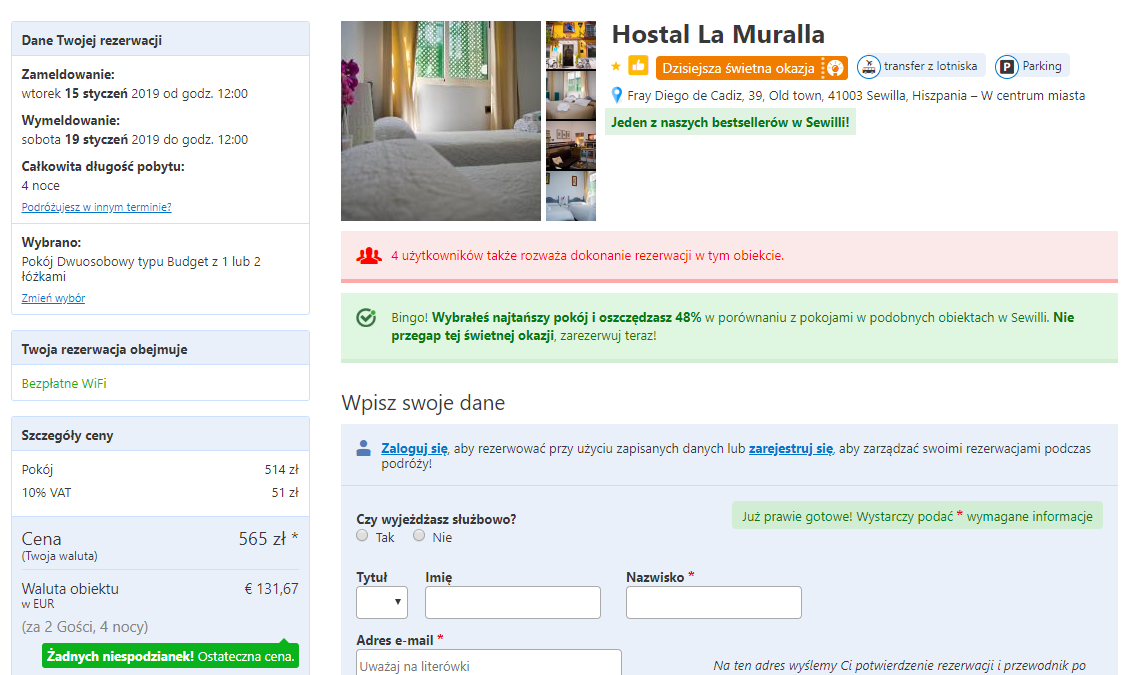Click the 4 noce stay length text
Screen dimensions: 1127x675
41,185
